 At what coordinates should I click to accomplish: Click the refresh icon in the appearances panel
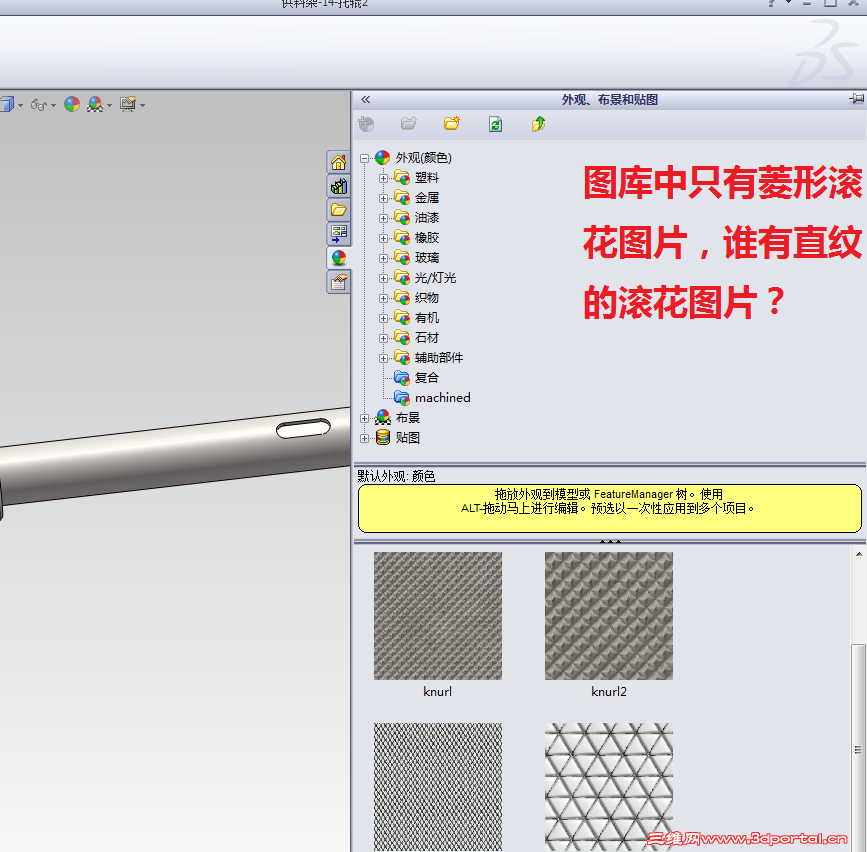tap(495, 124)
